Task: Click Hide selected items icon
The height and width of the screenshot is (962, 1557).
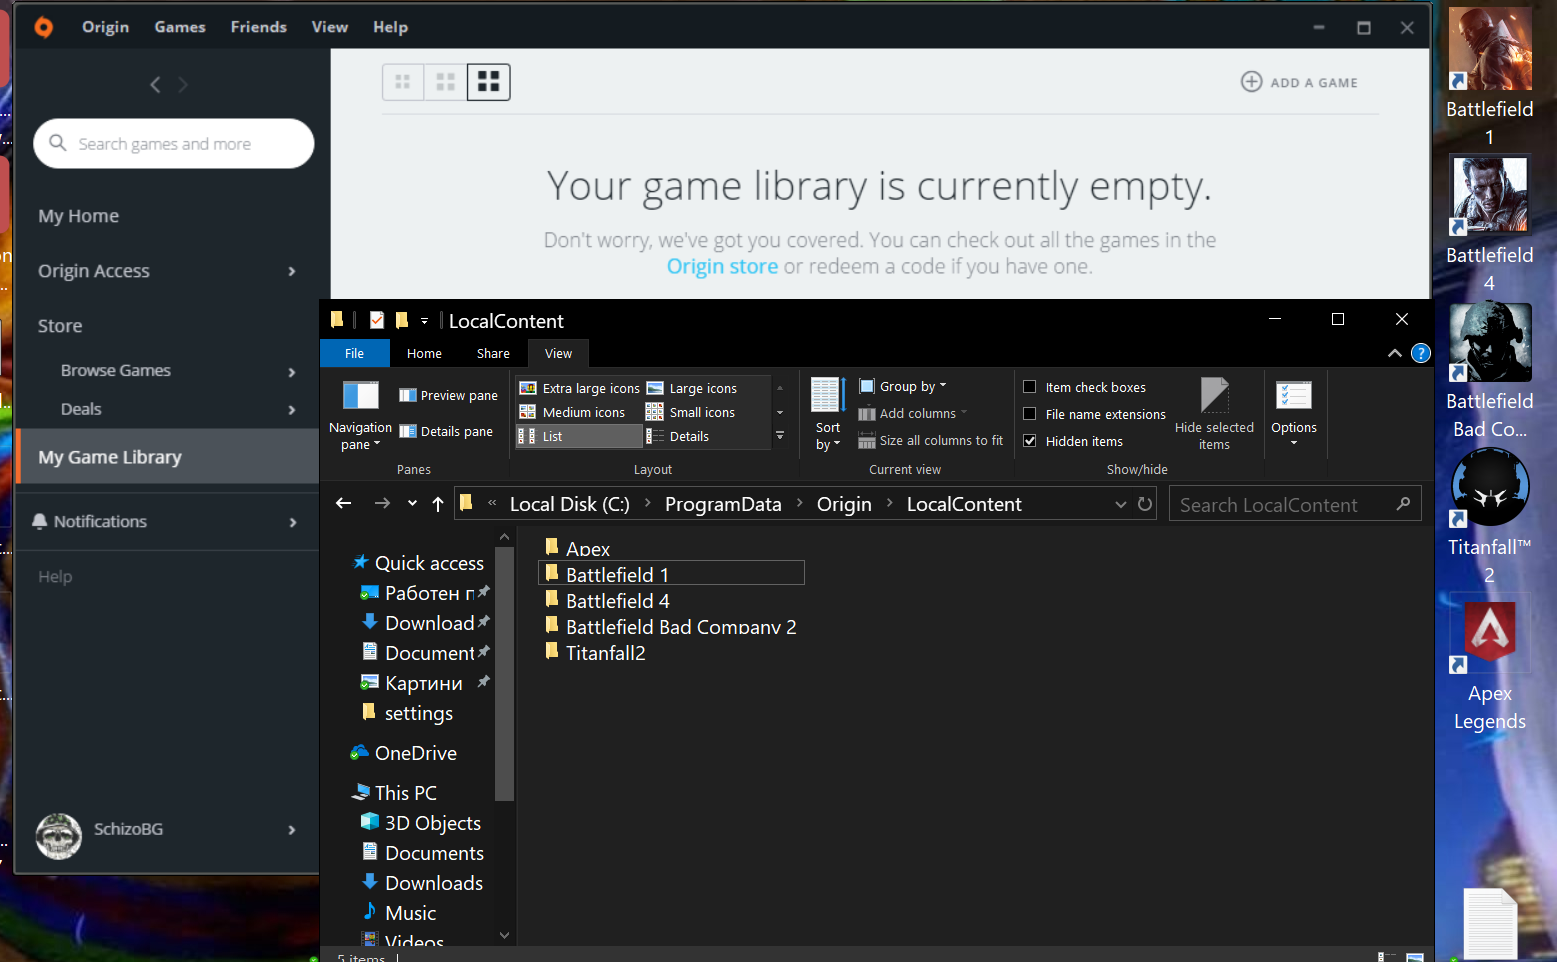Action: pyautogui.click(x=1214, y=395)
